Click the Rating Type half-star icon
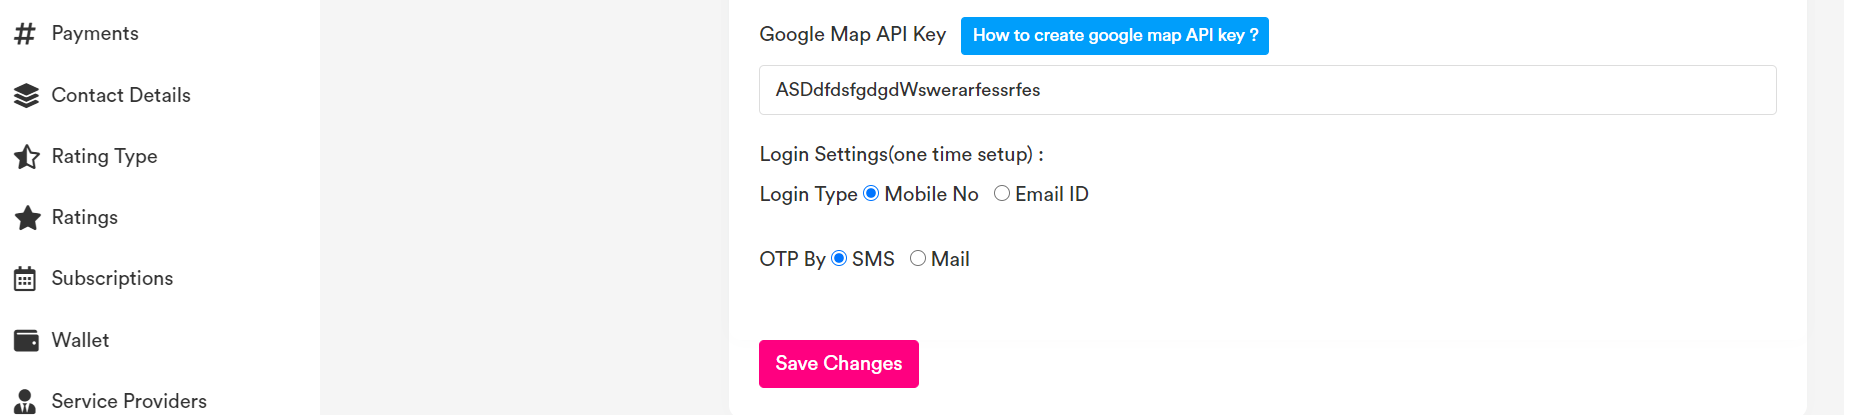 26,157
